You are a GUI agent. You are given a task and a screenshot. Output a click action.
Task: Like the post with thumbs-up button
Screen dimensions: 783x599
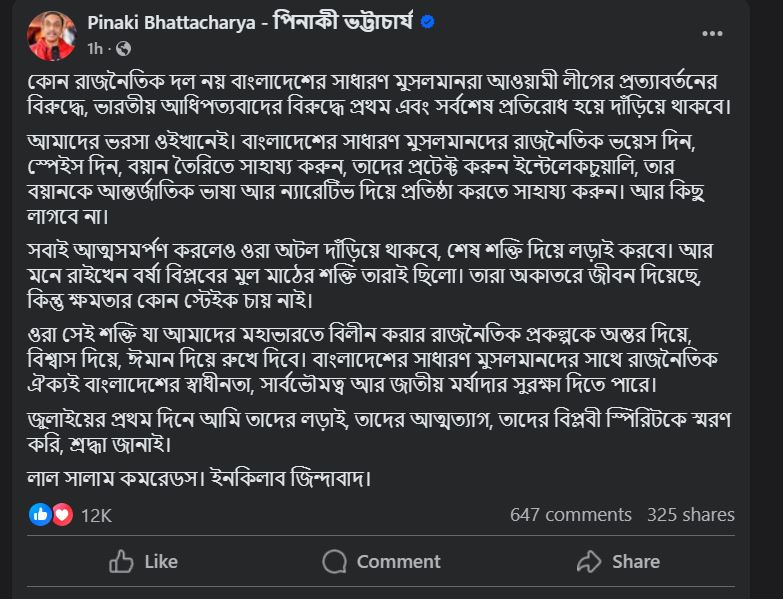[144, 562]
